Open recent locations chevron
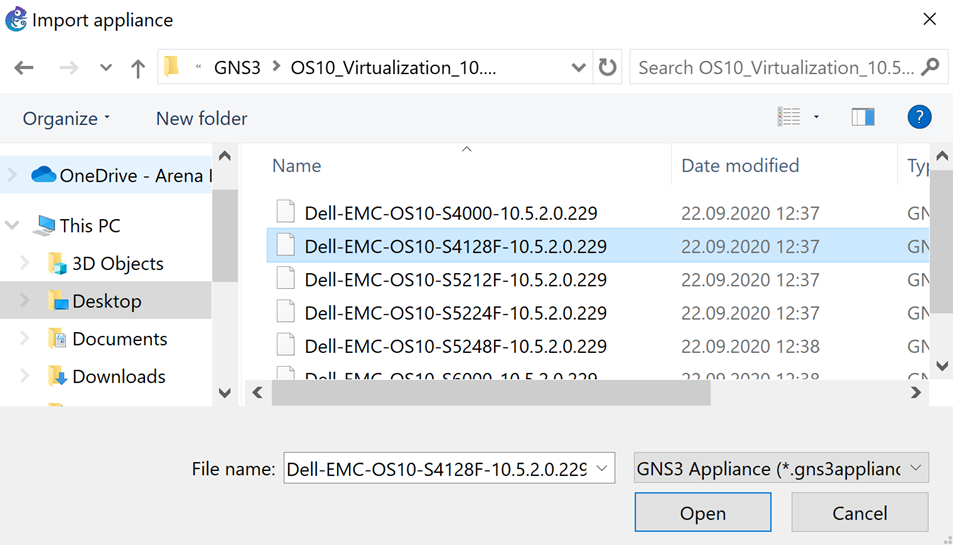 [106, 67]
